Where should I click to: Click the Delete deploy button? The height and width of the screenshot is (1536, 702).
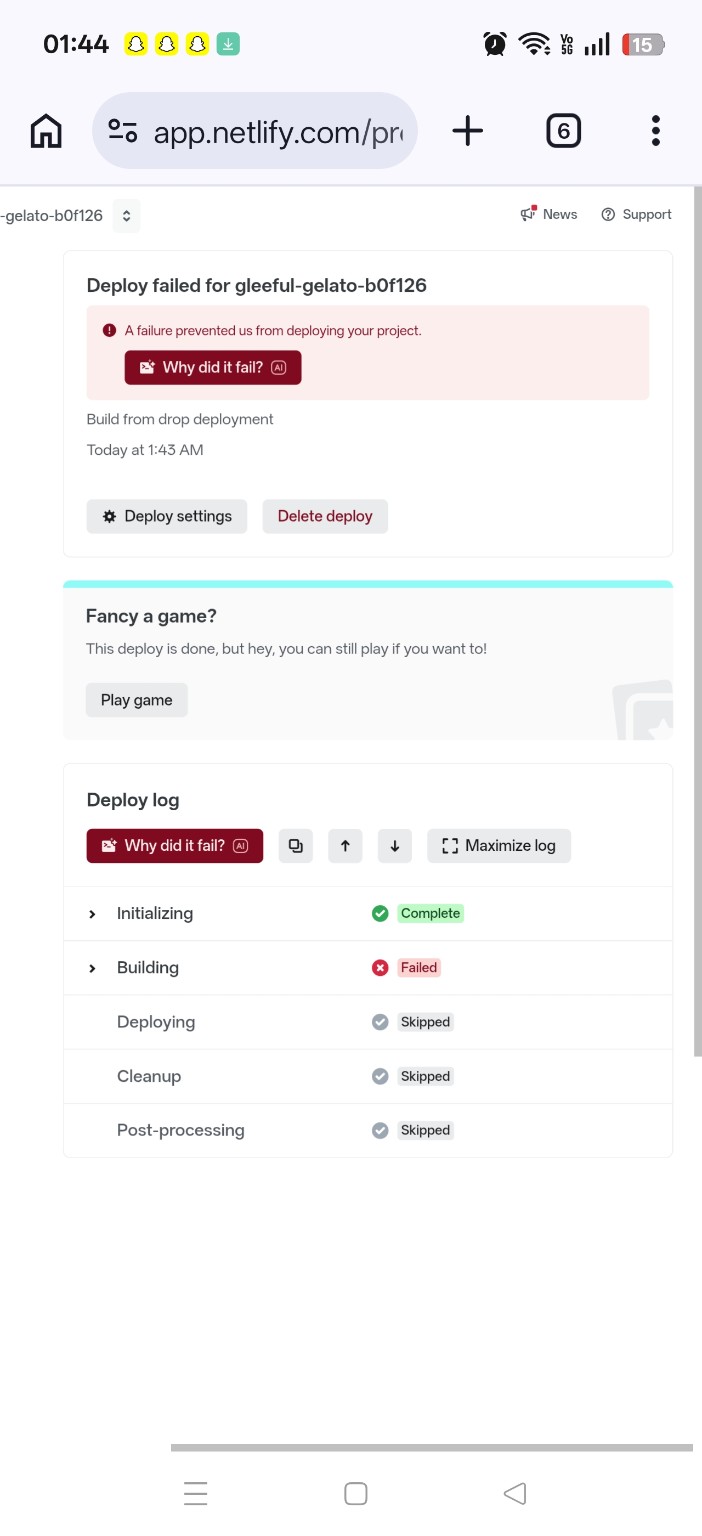click(x=325, y=516)
